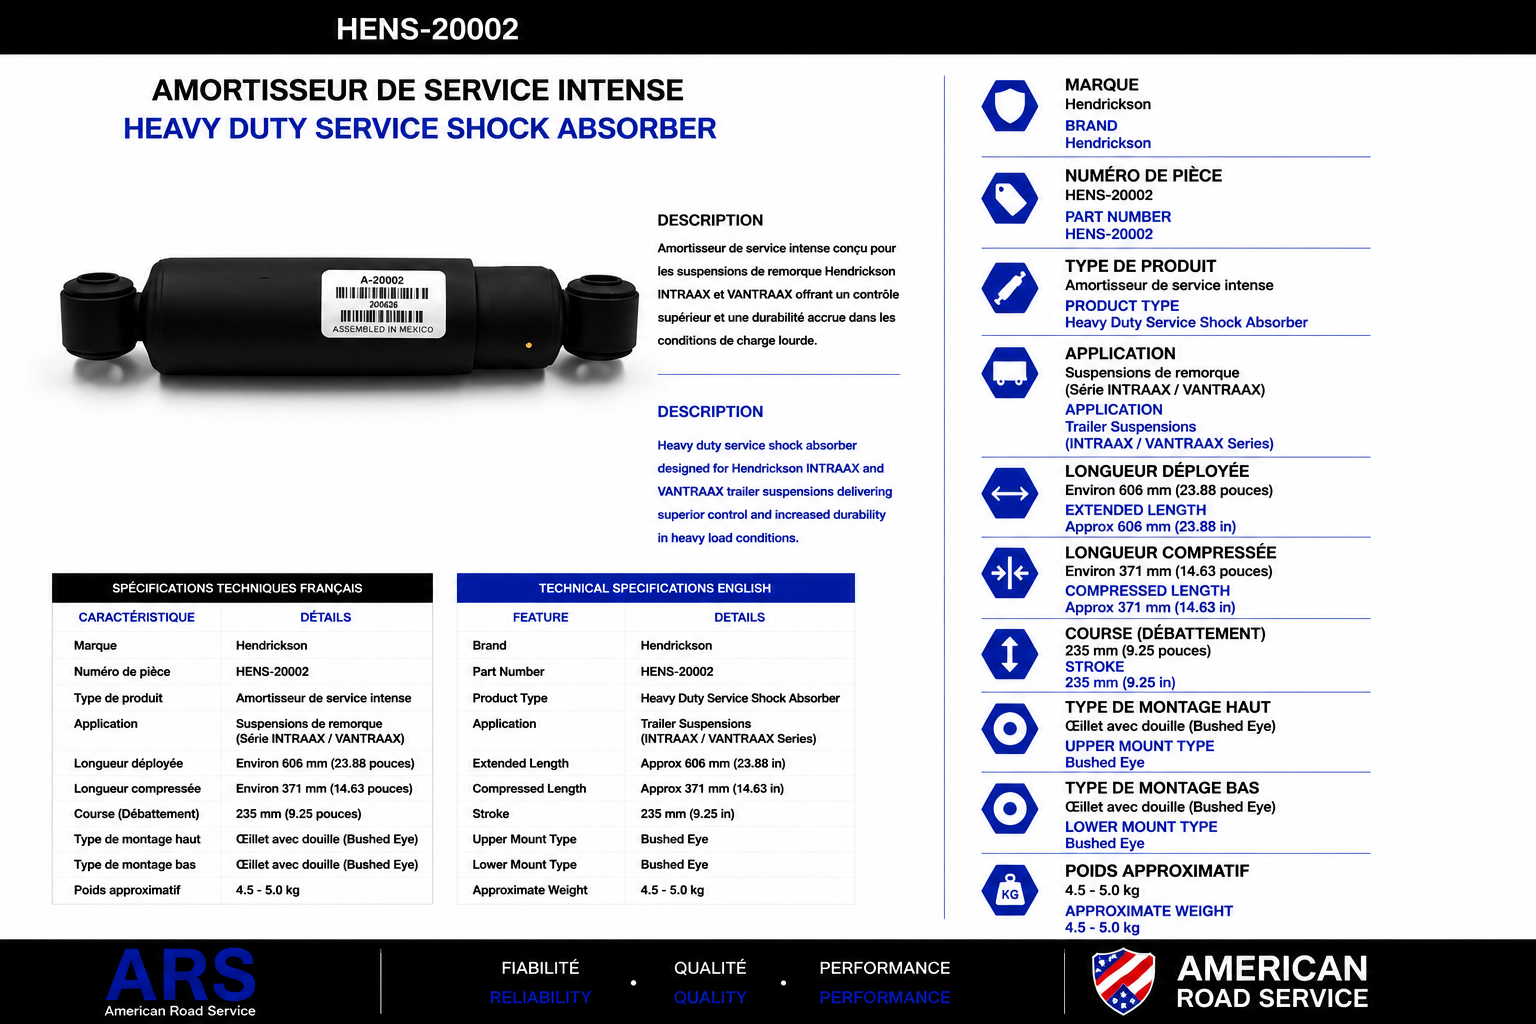Click the blue PERFORMANCE text in footer

pos(885,998)
